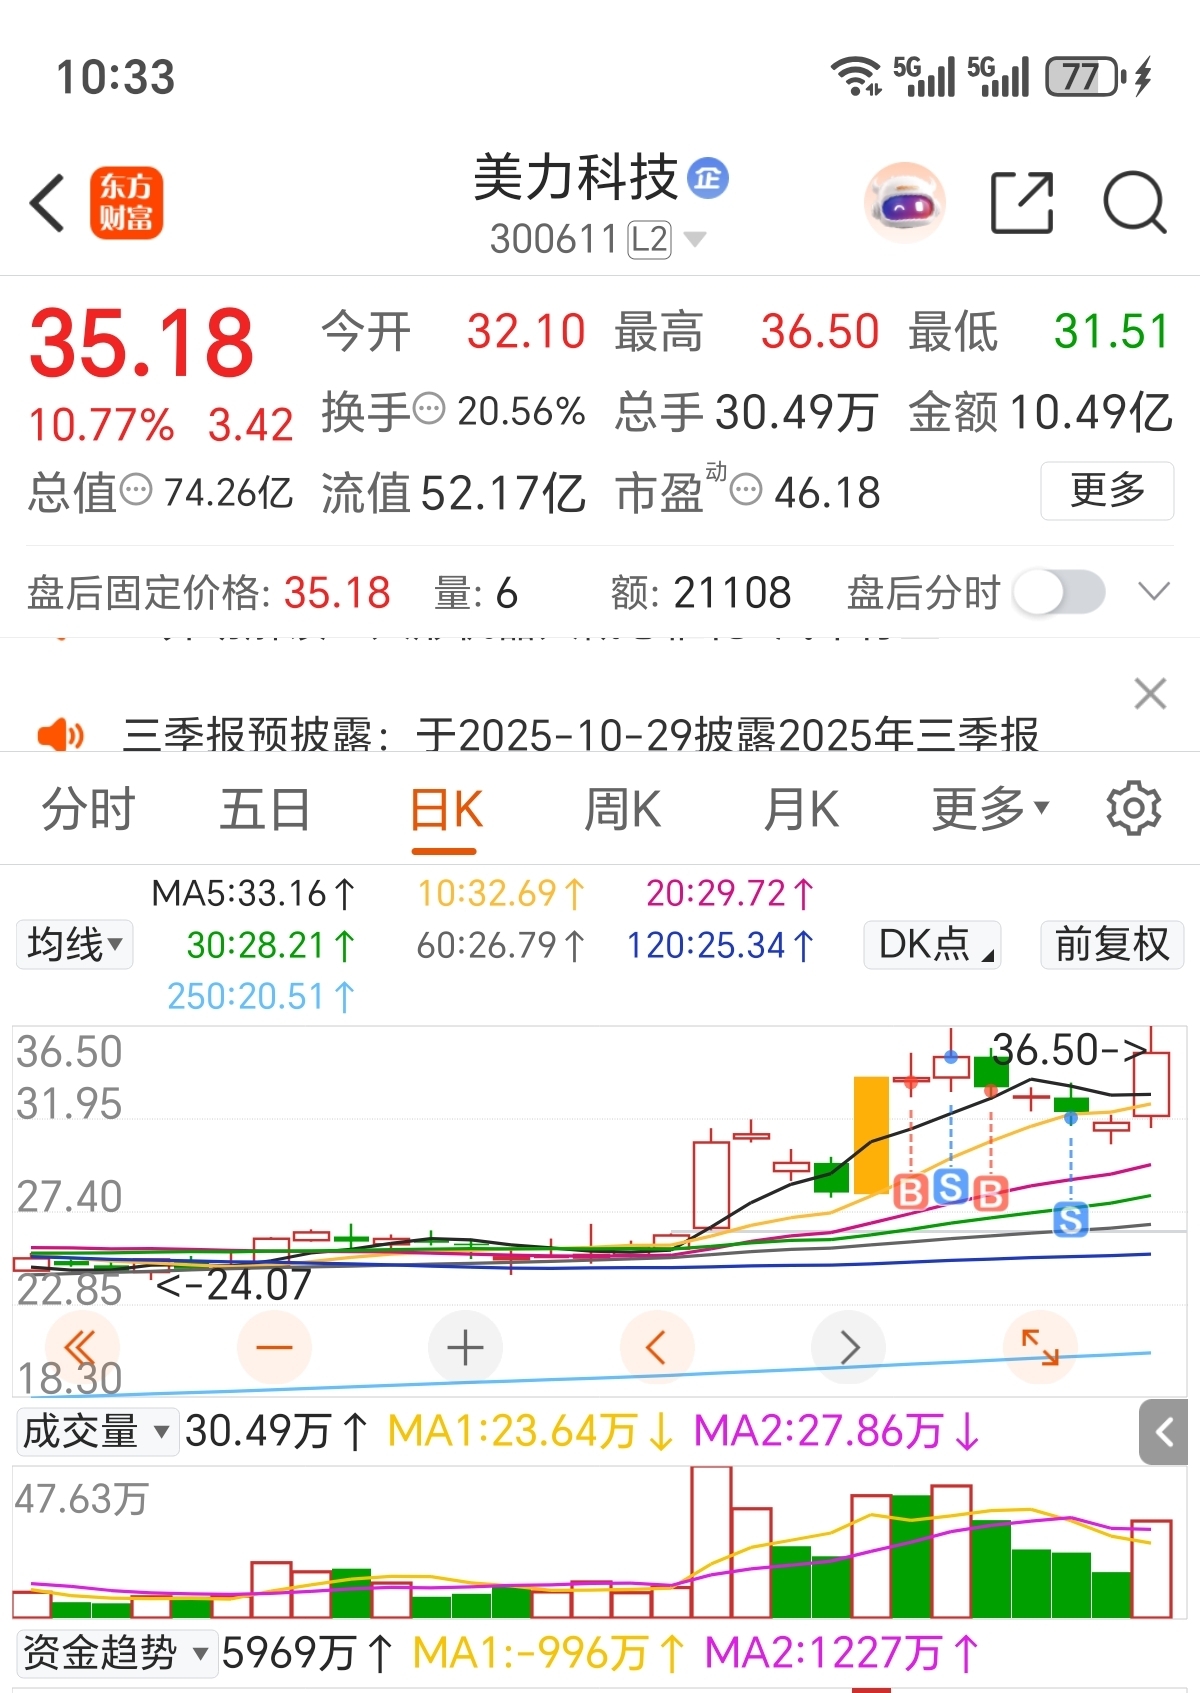Switch to the 分时 tab
Viewport: 1200px width, 1693px height.
89,808
